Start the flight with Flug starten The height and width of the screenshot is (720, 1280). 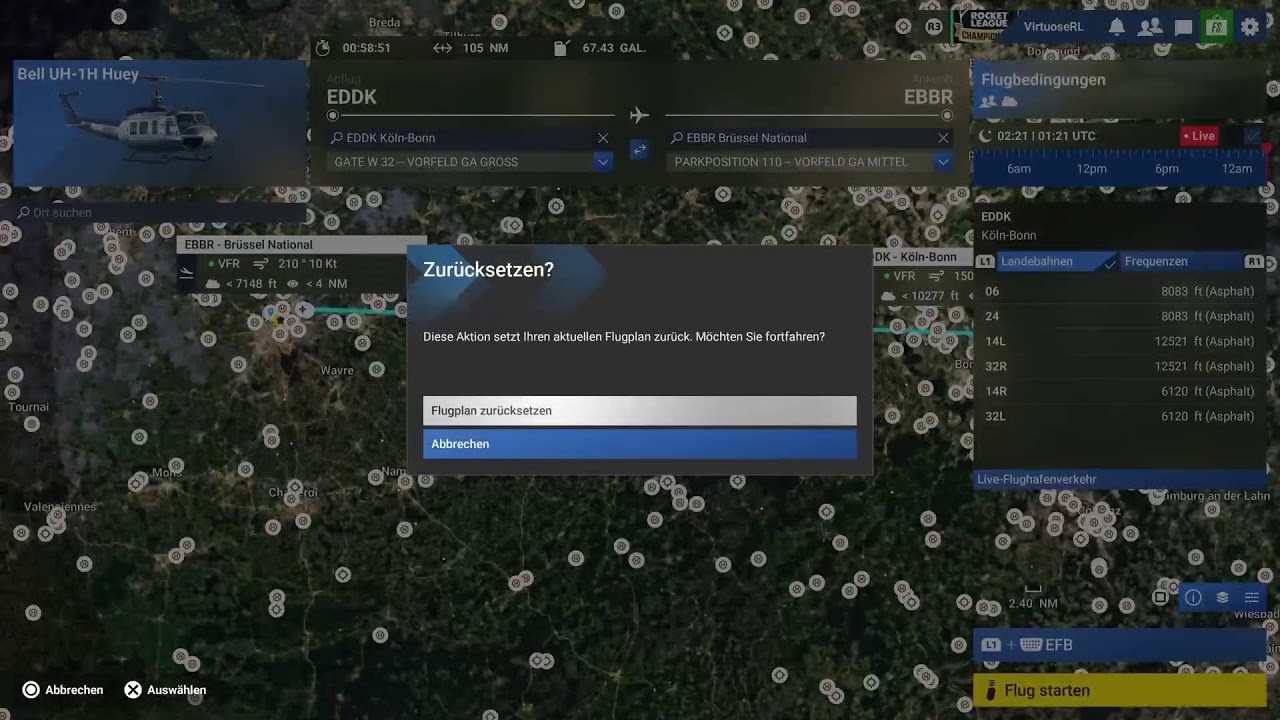tap(1120, 690)
